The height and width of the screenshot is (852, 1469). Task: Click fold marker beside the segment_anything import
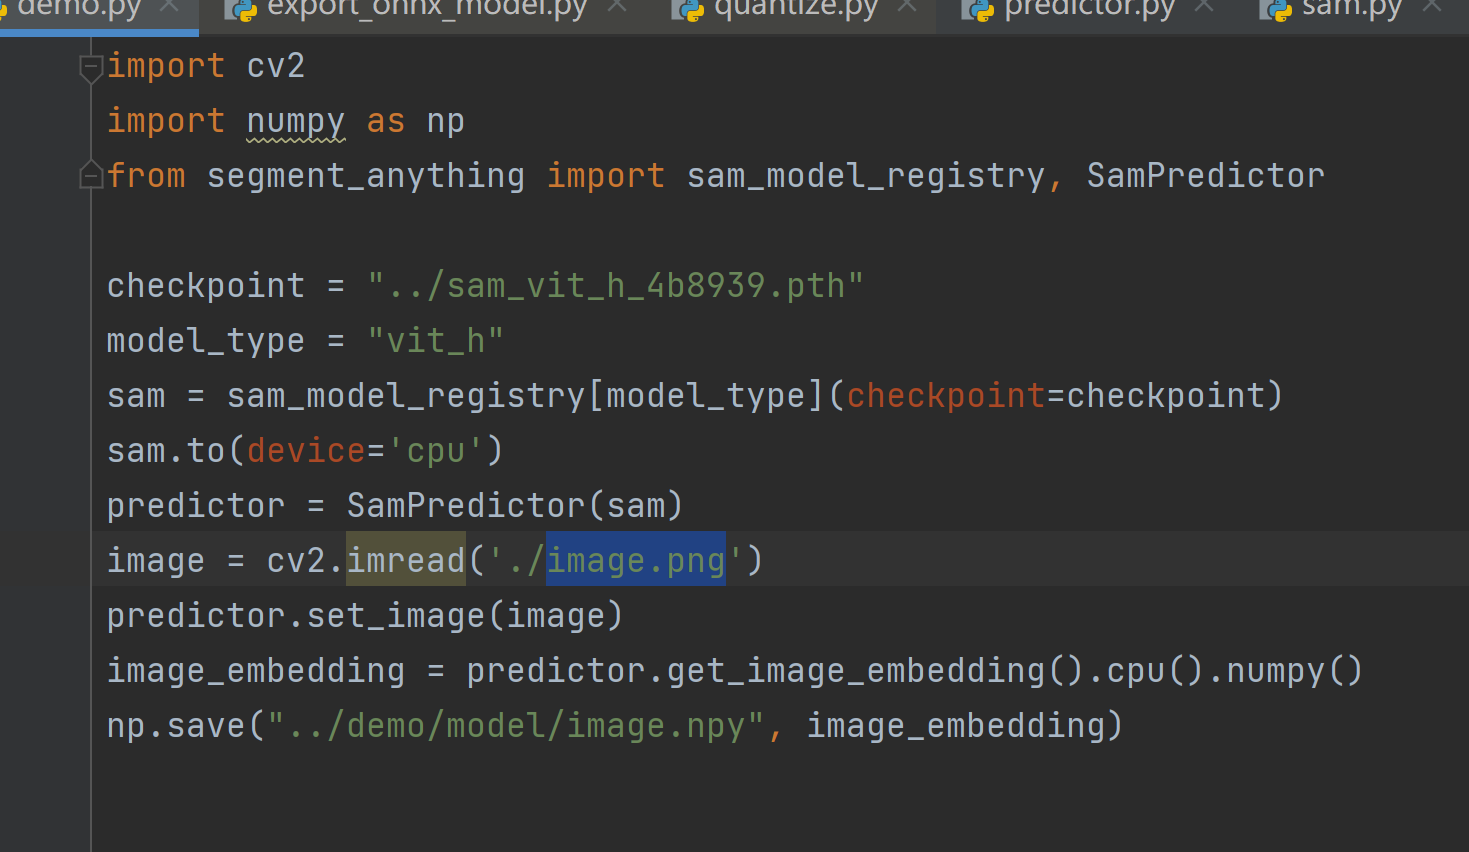[89, 176]
